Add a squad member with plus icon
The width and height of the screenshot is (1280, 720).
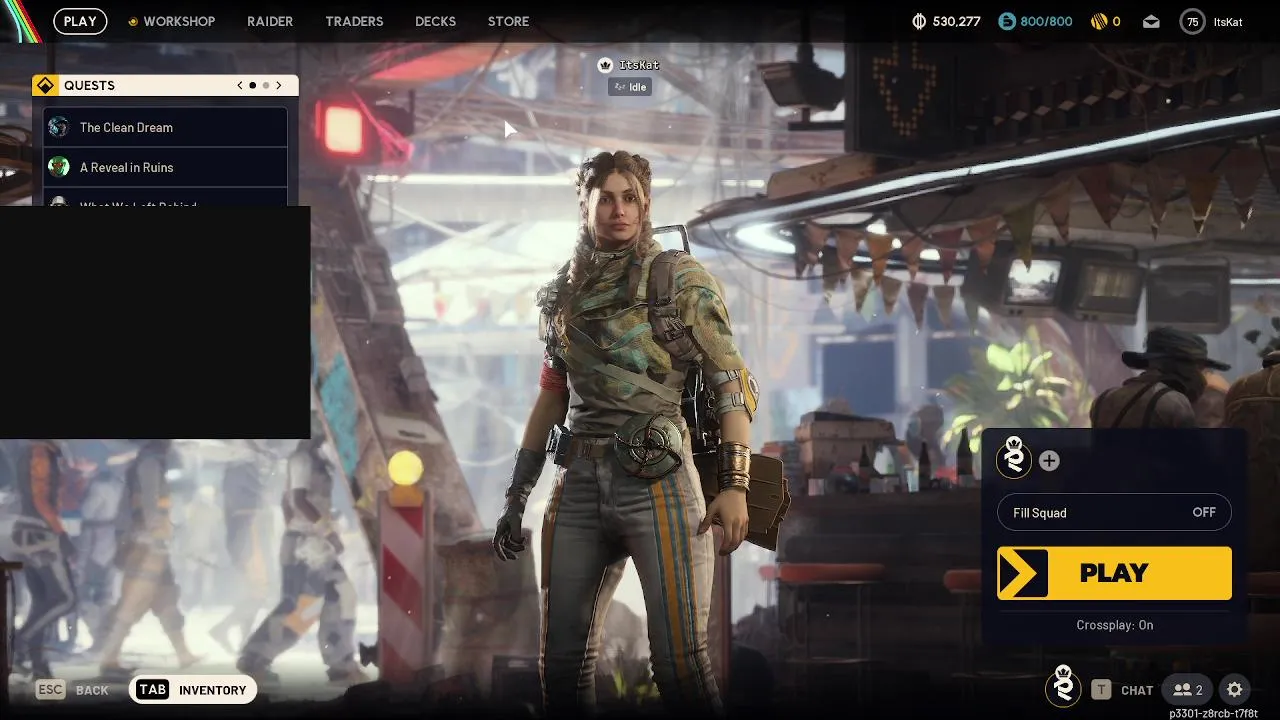(x=1049, y=461)
